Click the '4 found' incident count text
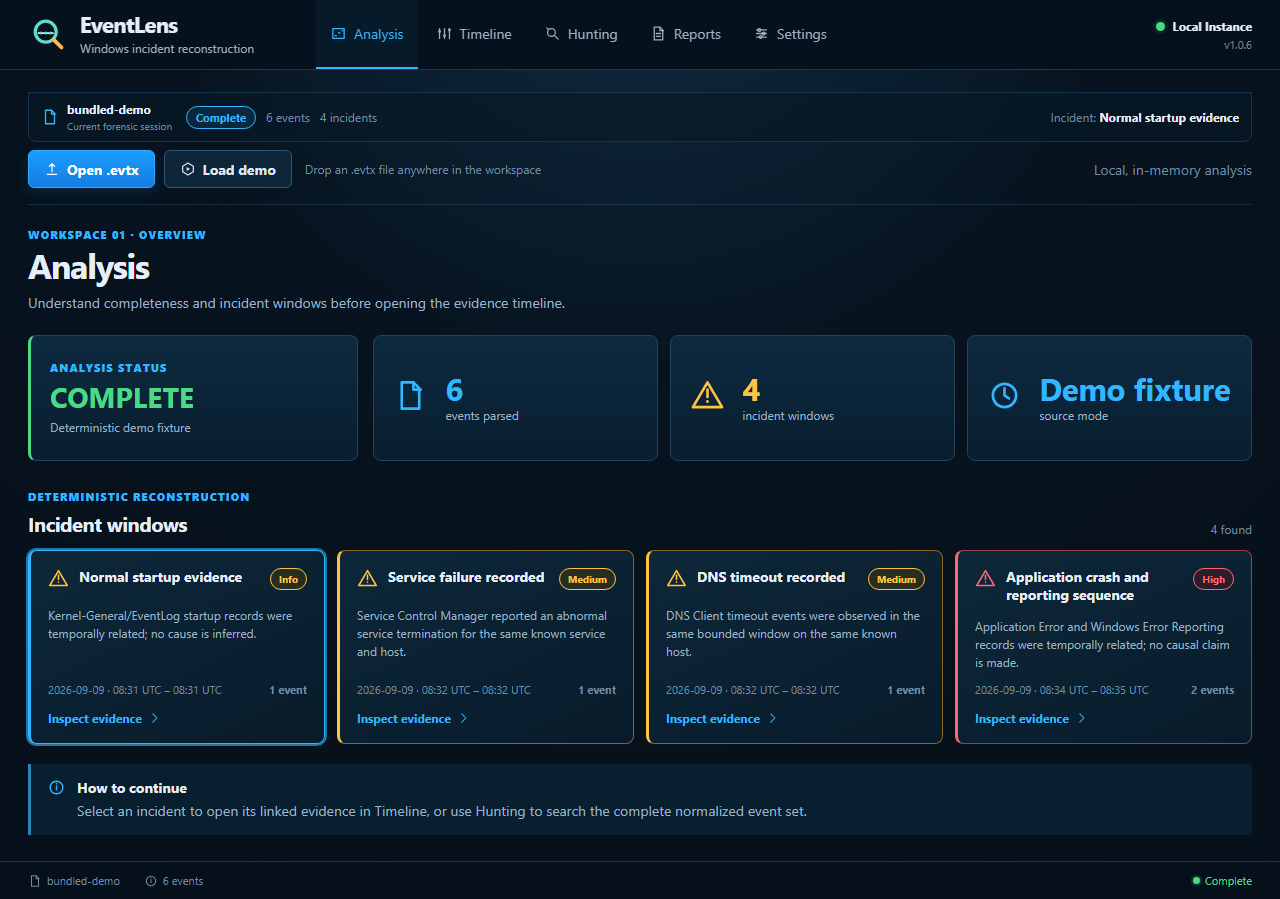The height and width of the screenshot is (899, 1280). pyautogui.click(x=1231, y=530)
